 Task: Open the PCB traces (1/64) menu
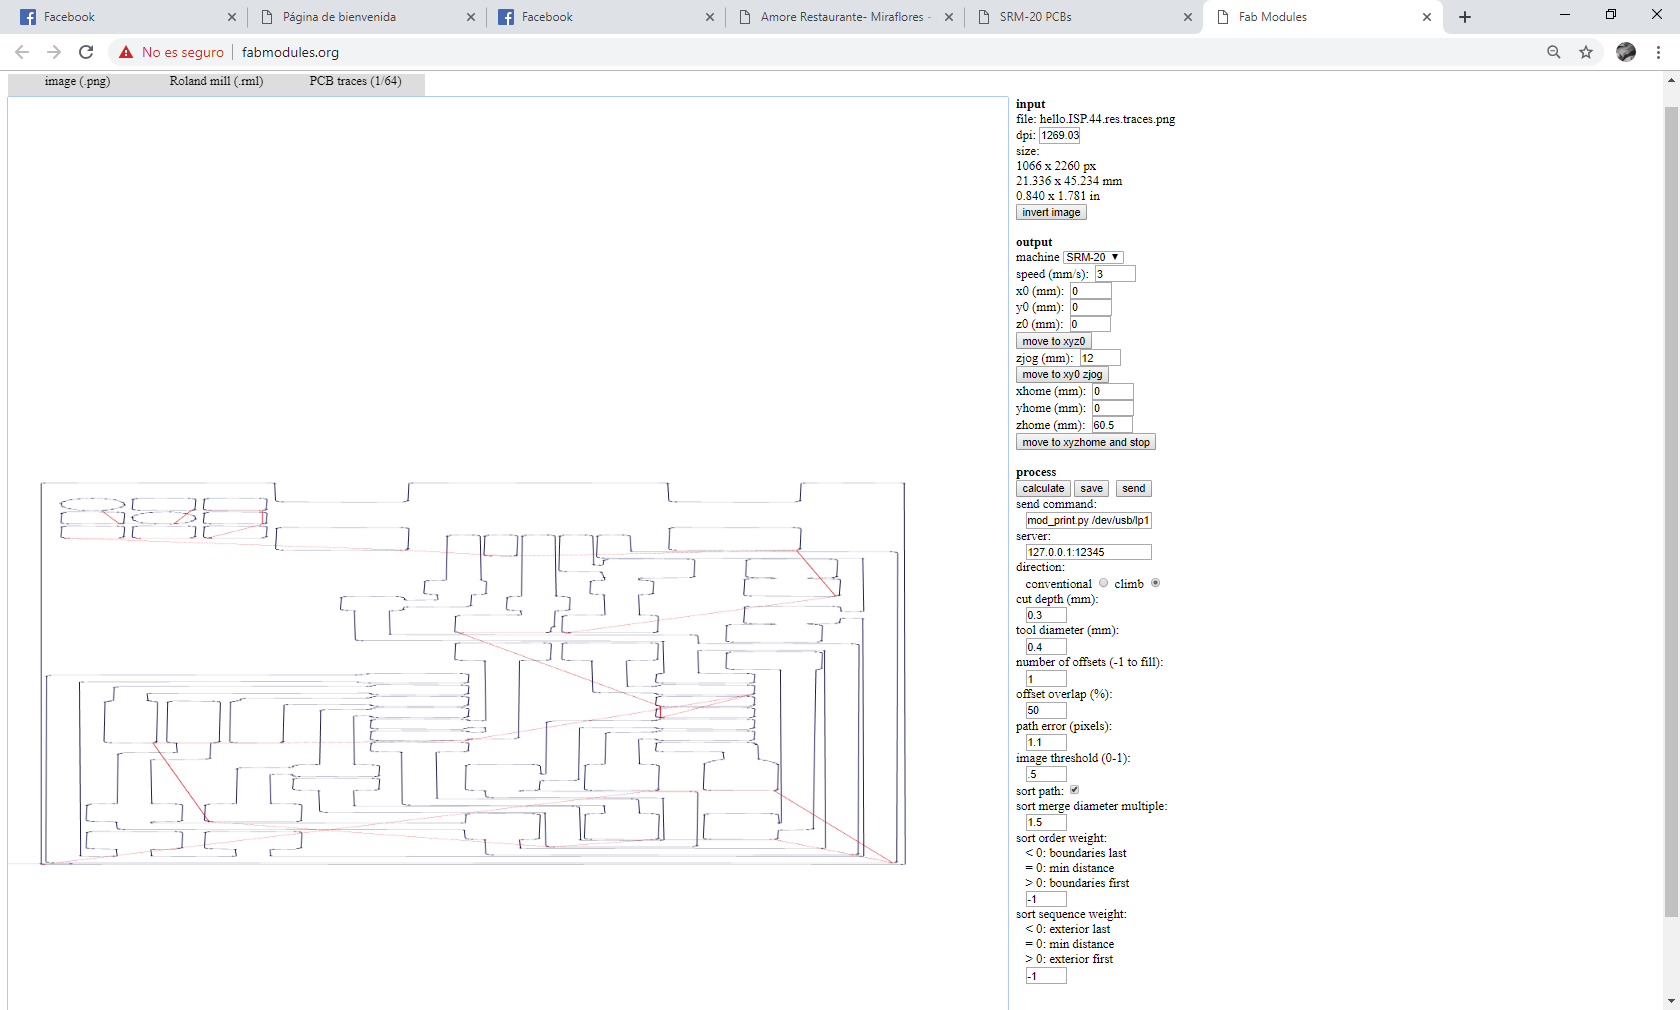(x=355, y=81)
